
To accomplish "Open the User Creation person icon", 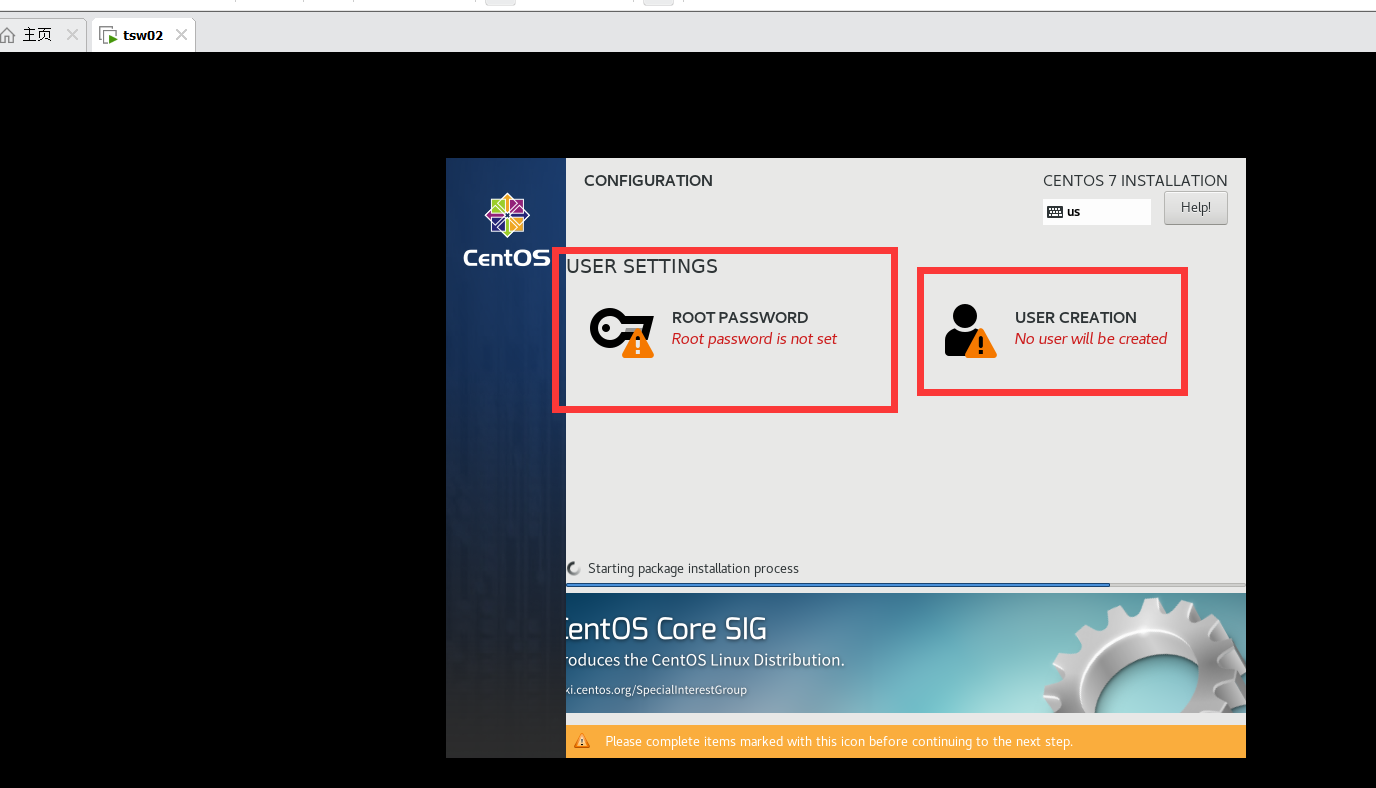I will 970,331.
